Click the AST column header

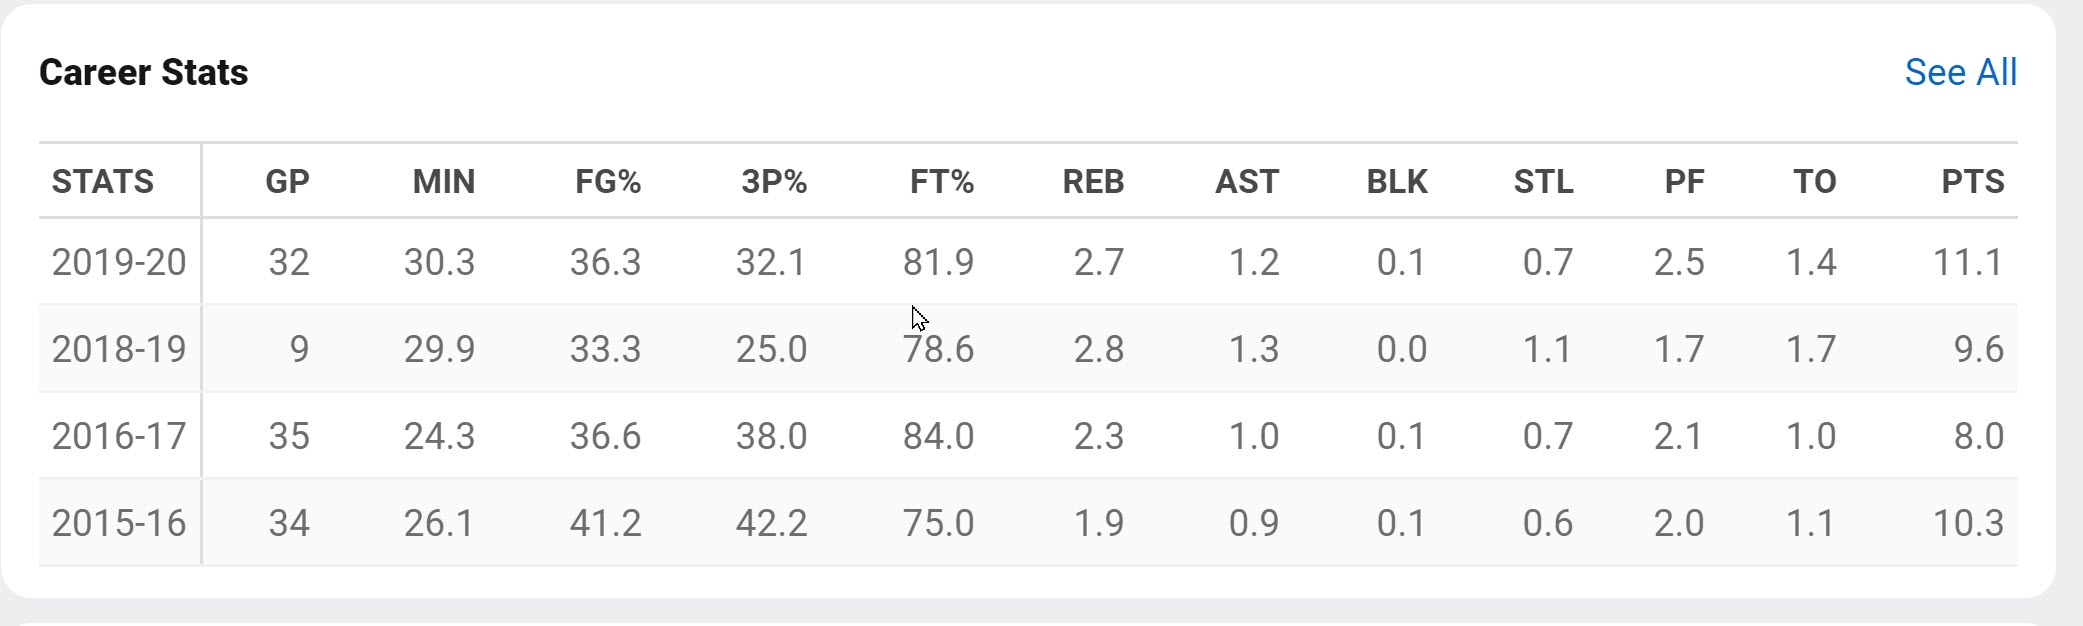pos(1247,181)
